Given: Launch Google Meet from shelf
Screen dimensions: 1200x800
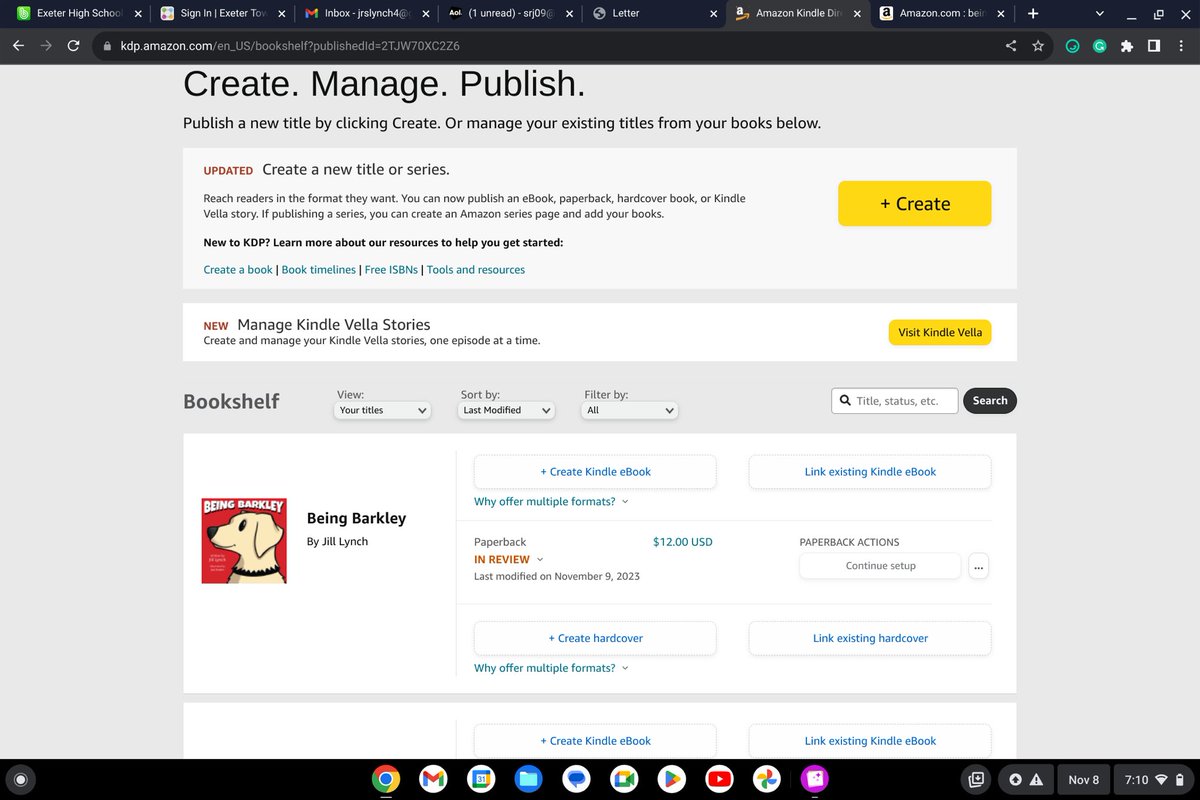Looking at the screenshot, I should [623, 779].
